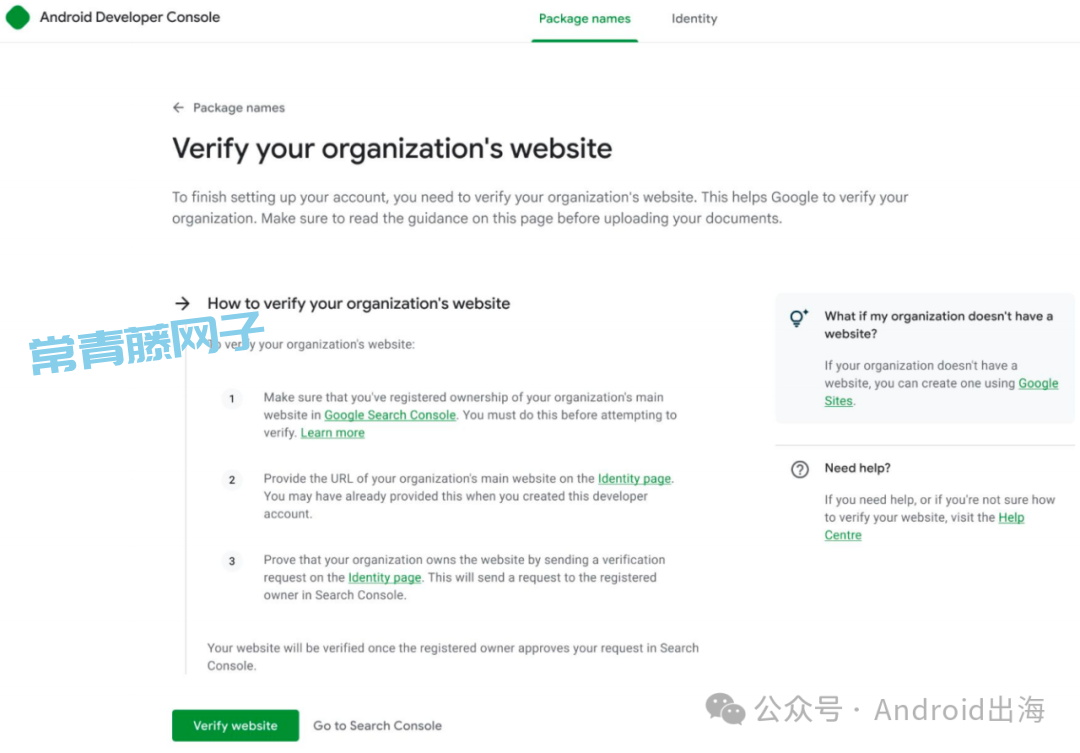Viewport: 1080px width, 753px height.
Task: Follow the Learn more link
Action: [333, 433]
